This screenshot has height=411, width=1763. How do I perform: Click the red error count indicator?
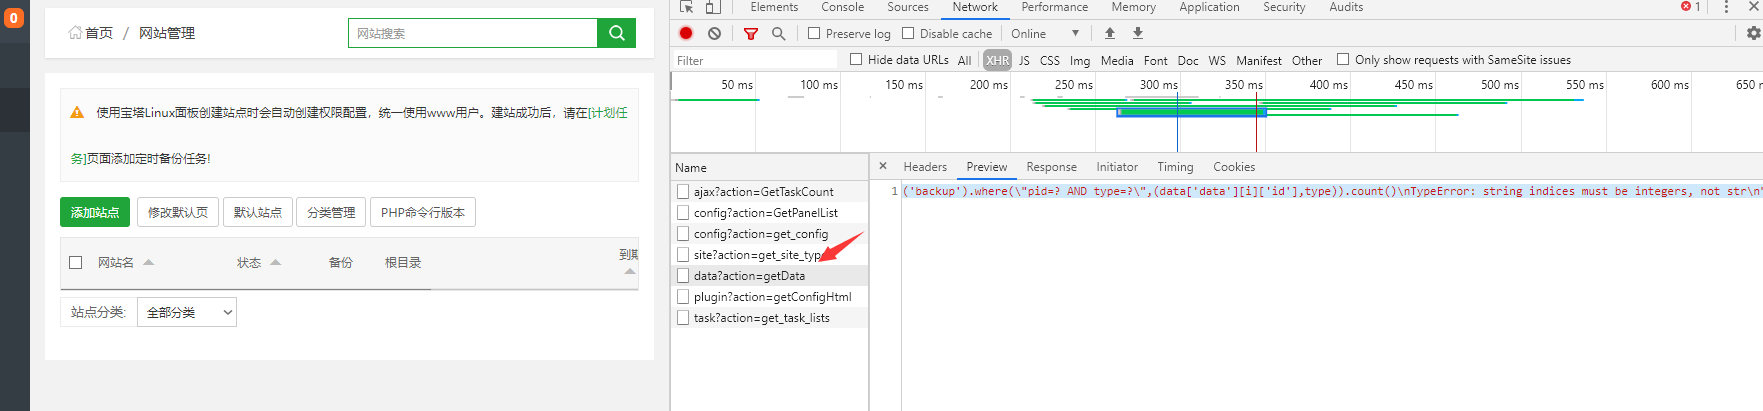point(1691,7)
